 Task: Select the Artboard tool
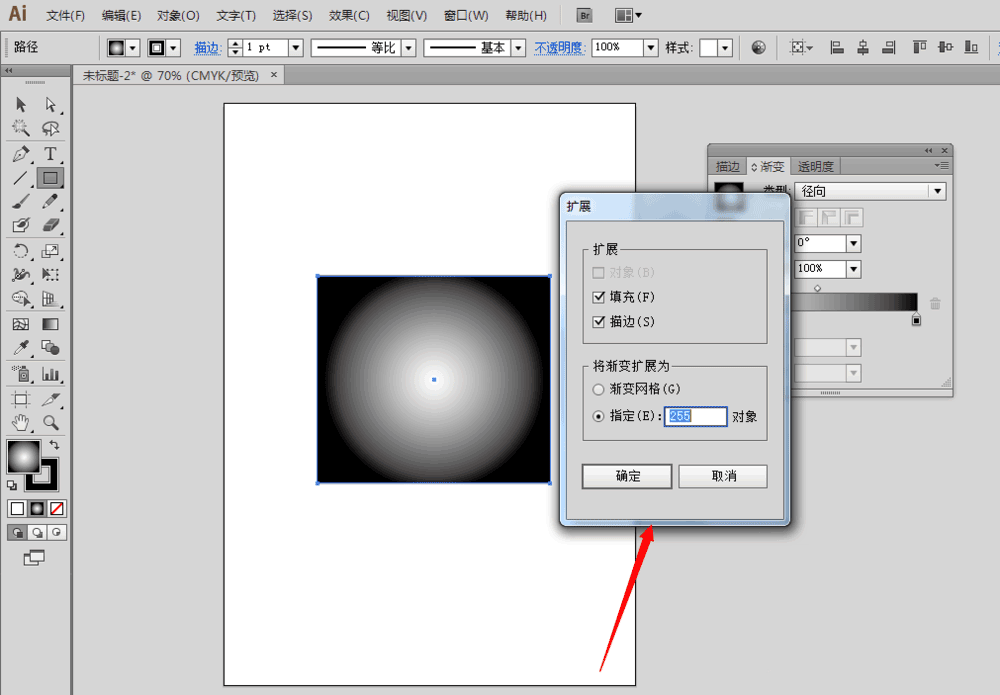(20, 400)
